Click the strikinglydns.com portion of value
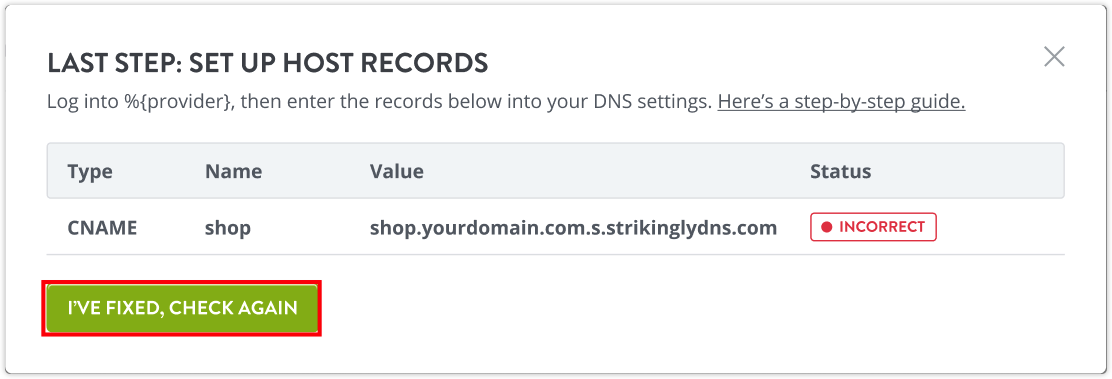Screen dimensions: 1112x379 (x=696, y=228)
